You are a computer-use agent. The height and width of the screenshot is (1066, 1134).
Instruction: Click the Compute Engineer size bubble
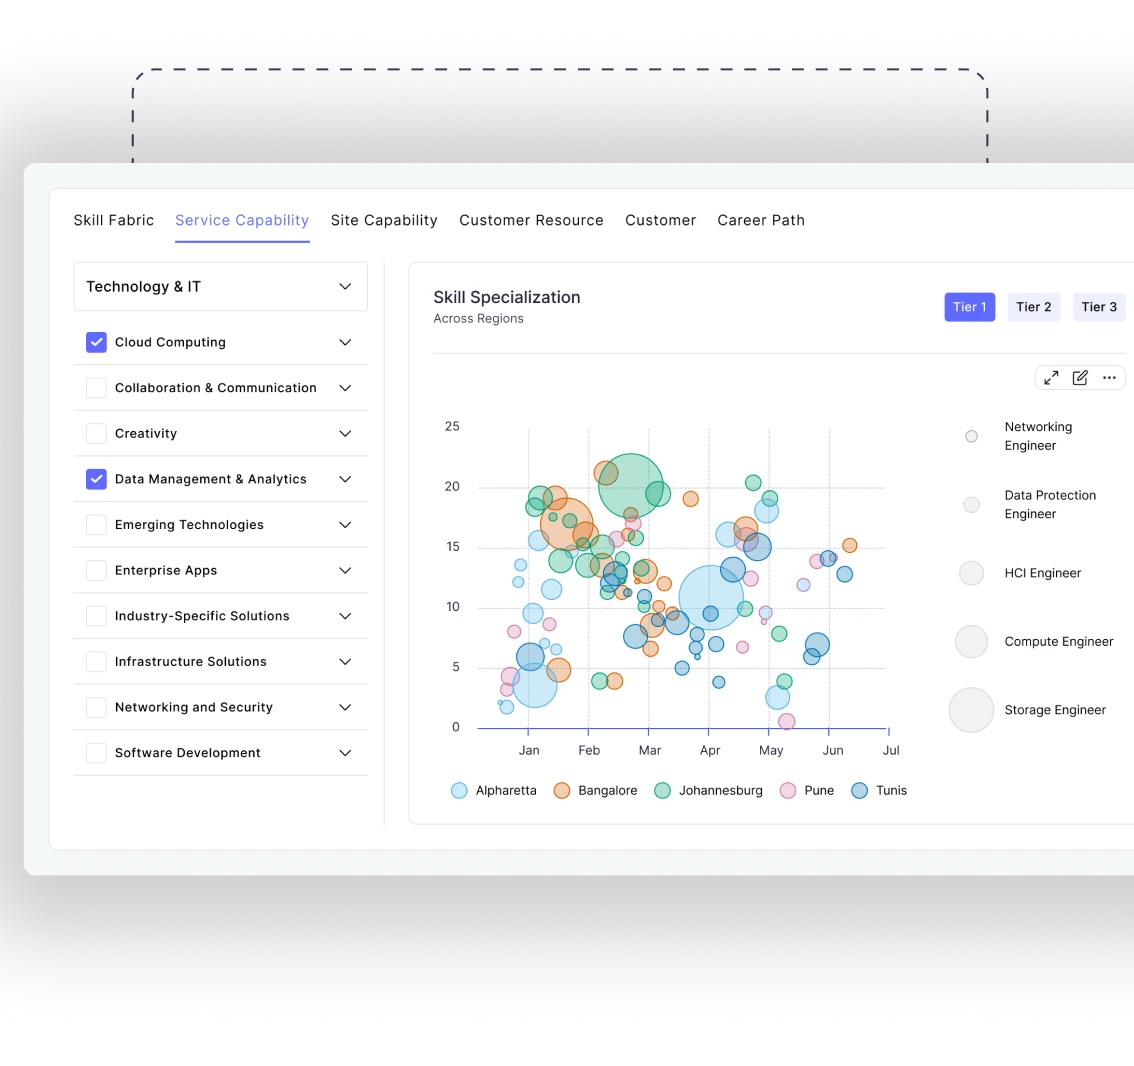[x=971, y=641]
